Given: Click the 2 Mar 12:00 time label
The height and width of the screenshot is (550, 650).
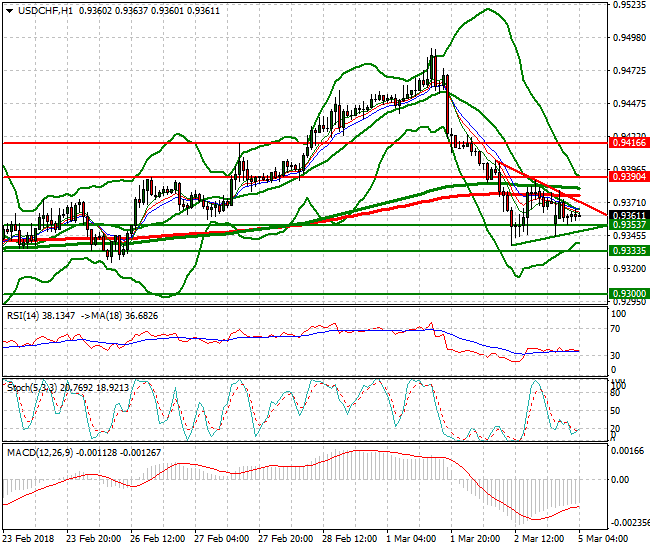Looking at the screenshot, I should (539, 539).
